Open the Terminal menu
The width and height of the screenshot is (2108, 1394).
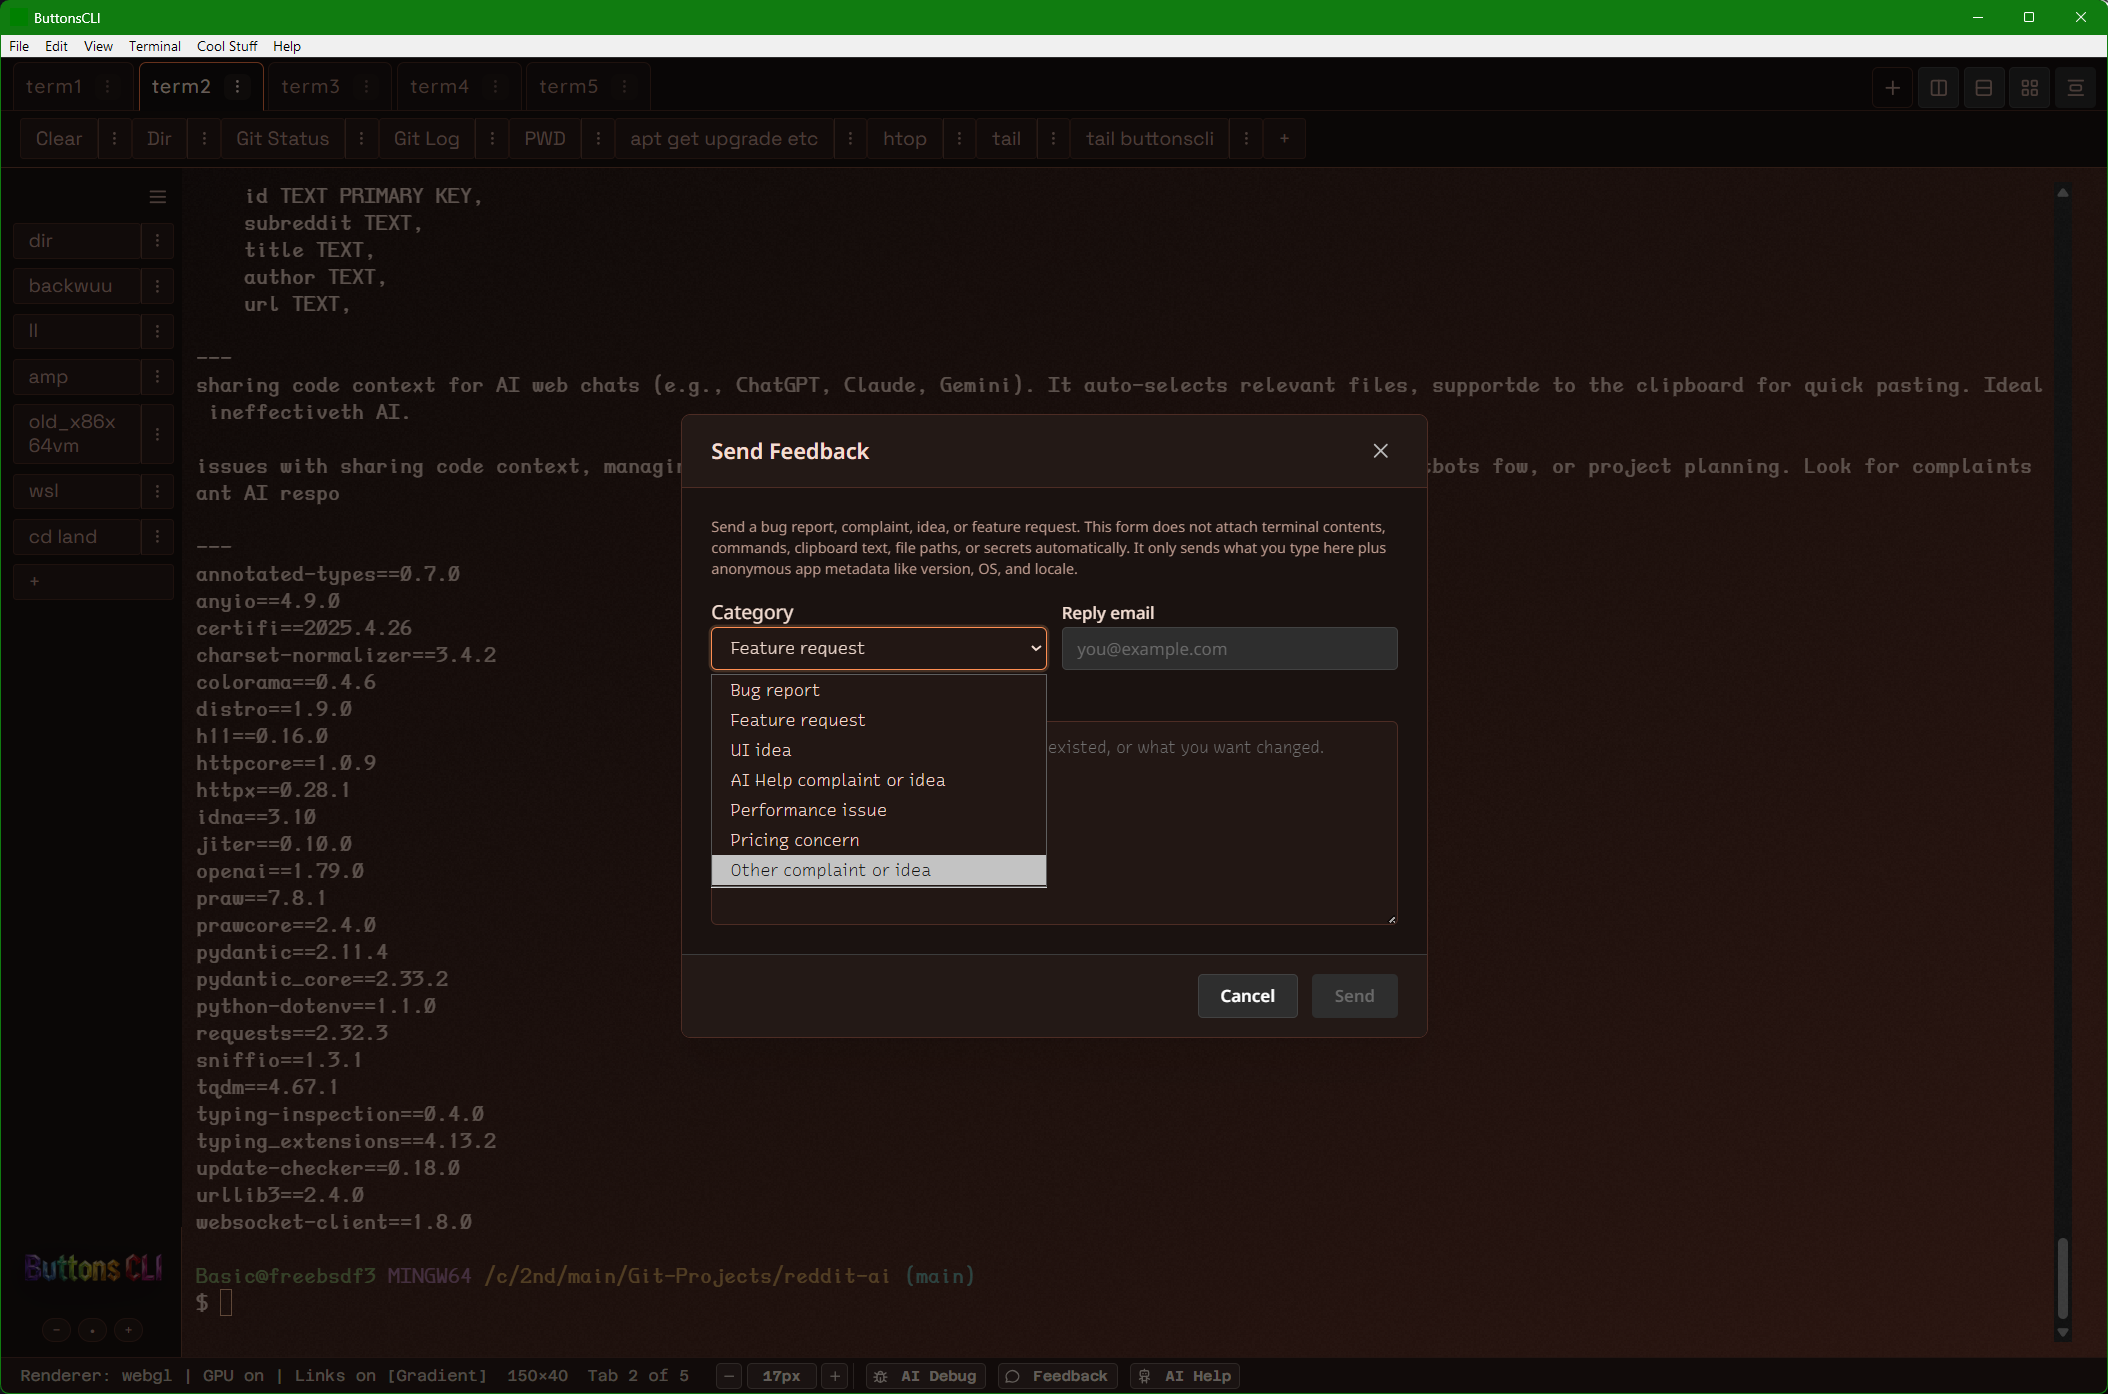click(155, 46)
